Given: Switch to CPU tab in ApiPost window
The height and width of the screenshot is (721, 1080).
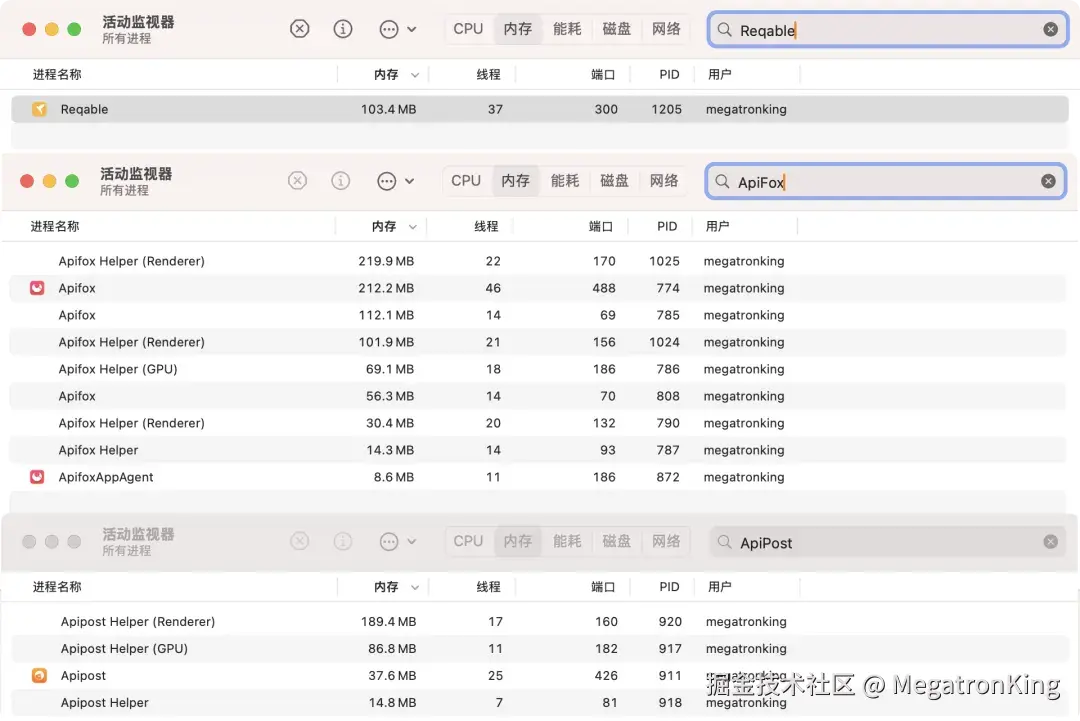Looking at the screenshot, I should coord(468,541).
